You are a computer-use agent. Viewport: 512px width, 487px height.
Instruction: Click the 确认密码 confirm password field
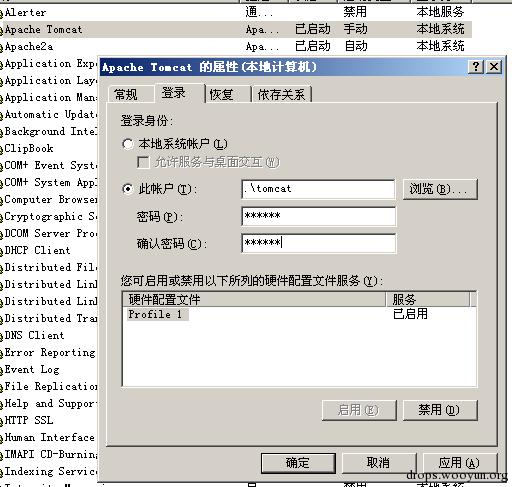pos(319,243)
